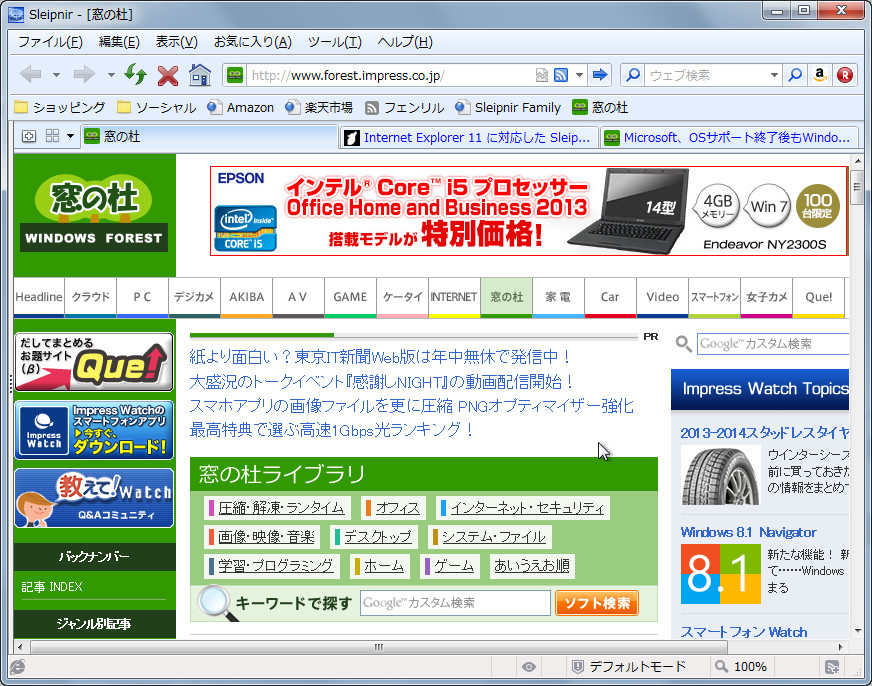
Task: Click the Amazon search icon in the toolbar
Action: click(821, 75)
